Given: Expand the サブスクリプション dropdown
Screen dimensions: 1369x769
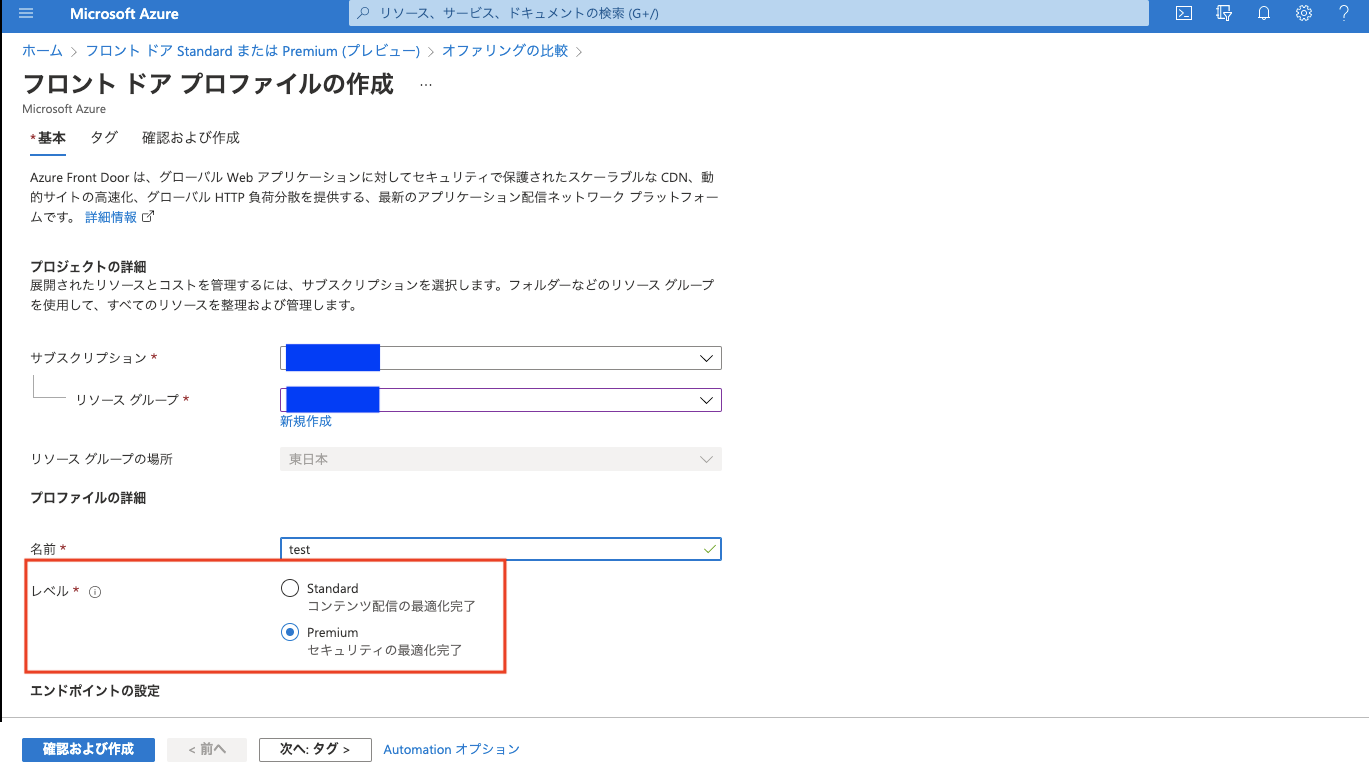Looking at the screenshot, I should tap(501, 358).
